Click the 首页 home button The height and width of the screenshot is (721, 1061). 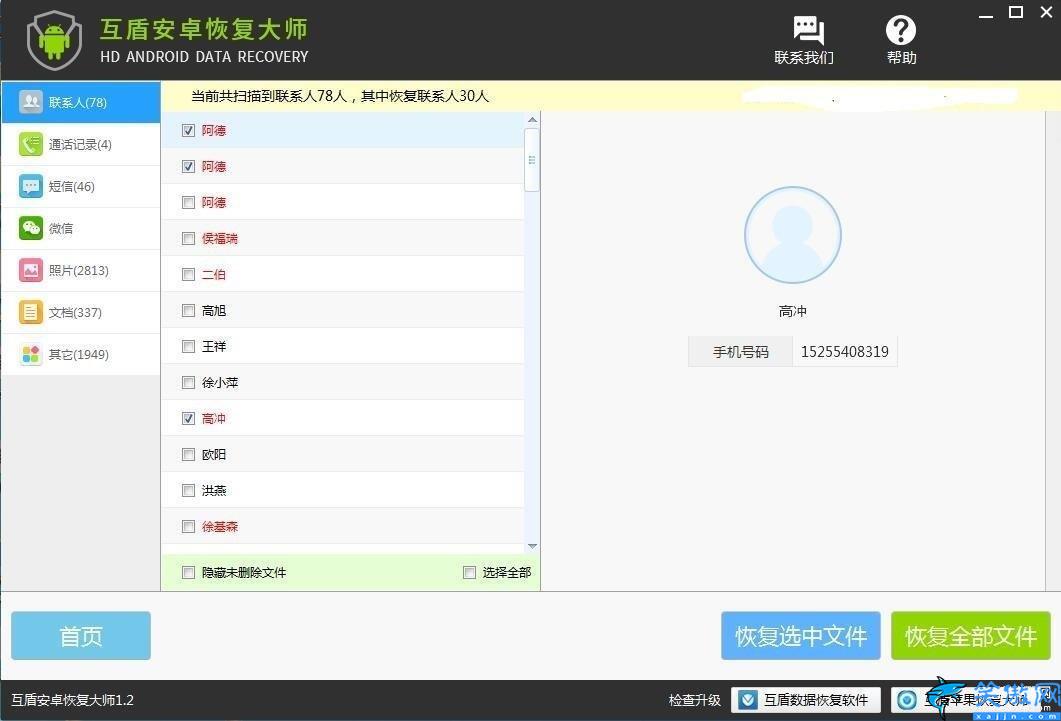tap(81, 636)
